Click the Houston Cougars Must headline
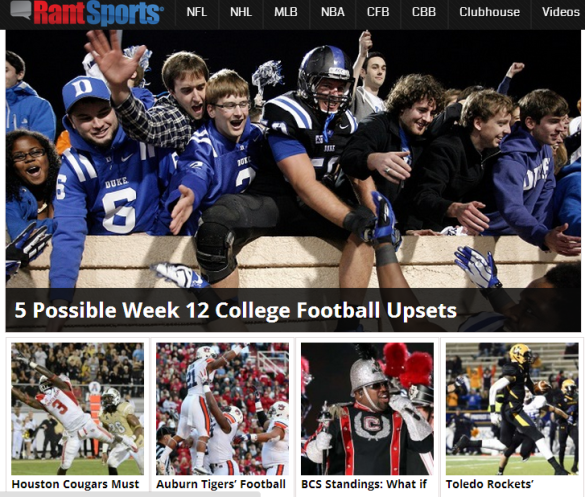Viewport: 585px width, 497px height. click(75, 484)
